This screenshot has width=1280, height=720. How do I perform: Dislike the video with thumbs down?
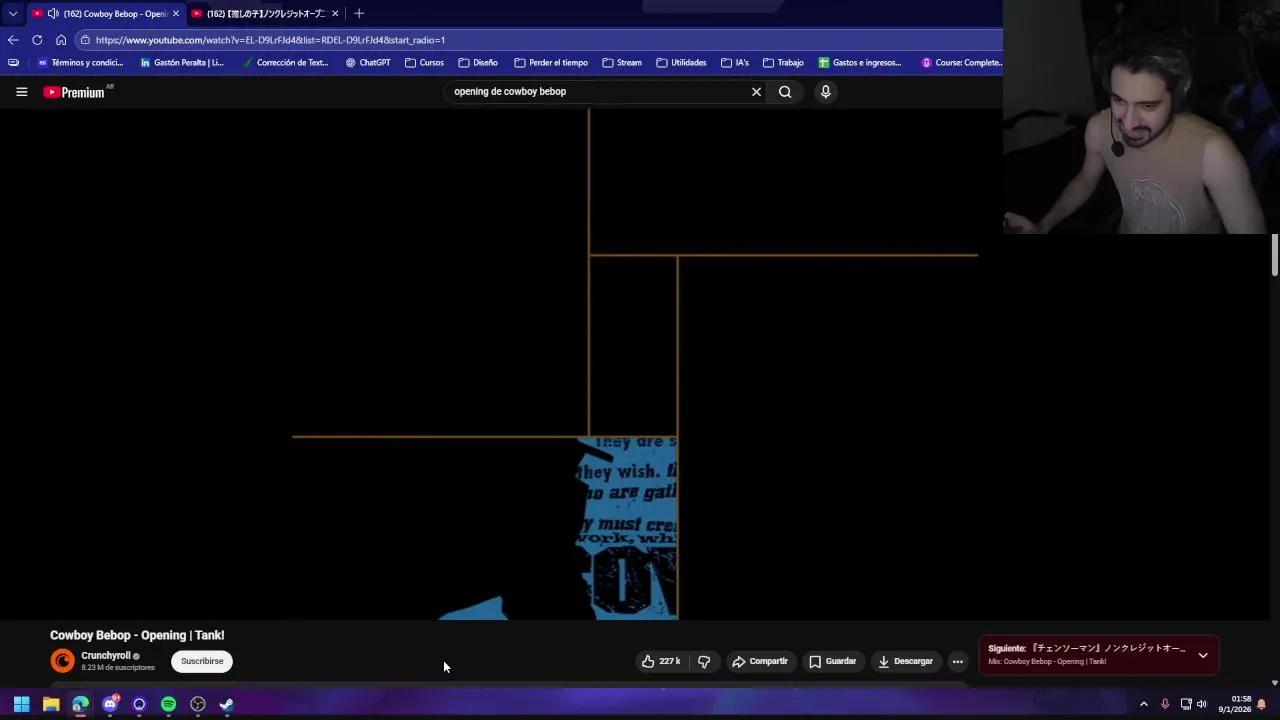click(x=704, y=661)
